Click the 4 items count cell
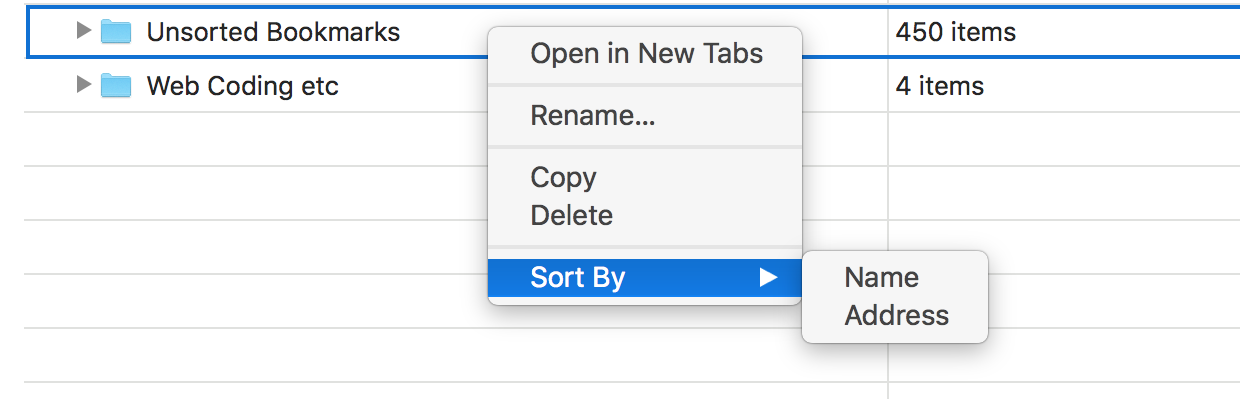Screen dimensions: 1240x399 pos(1064,86)
